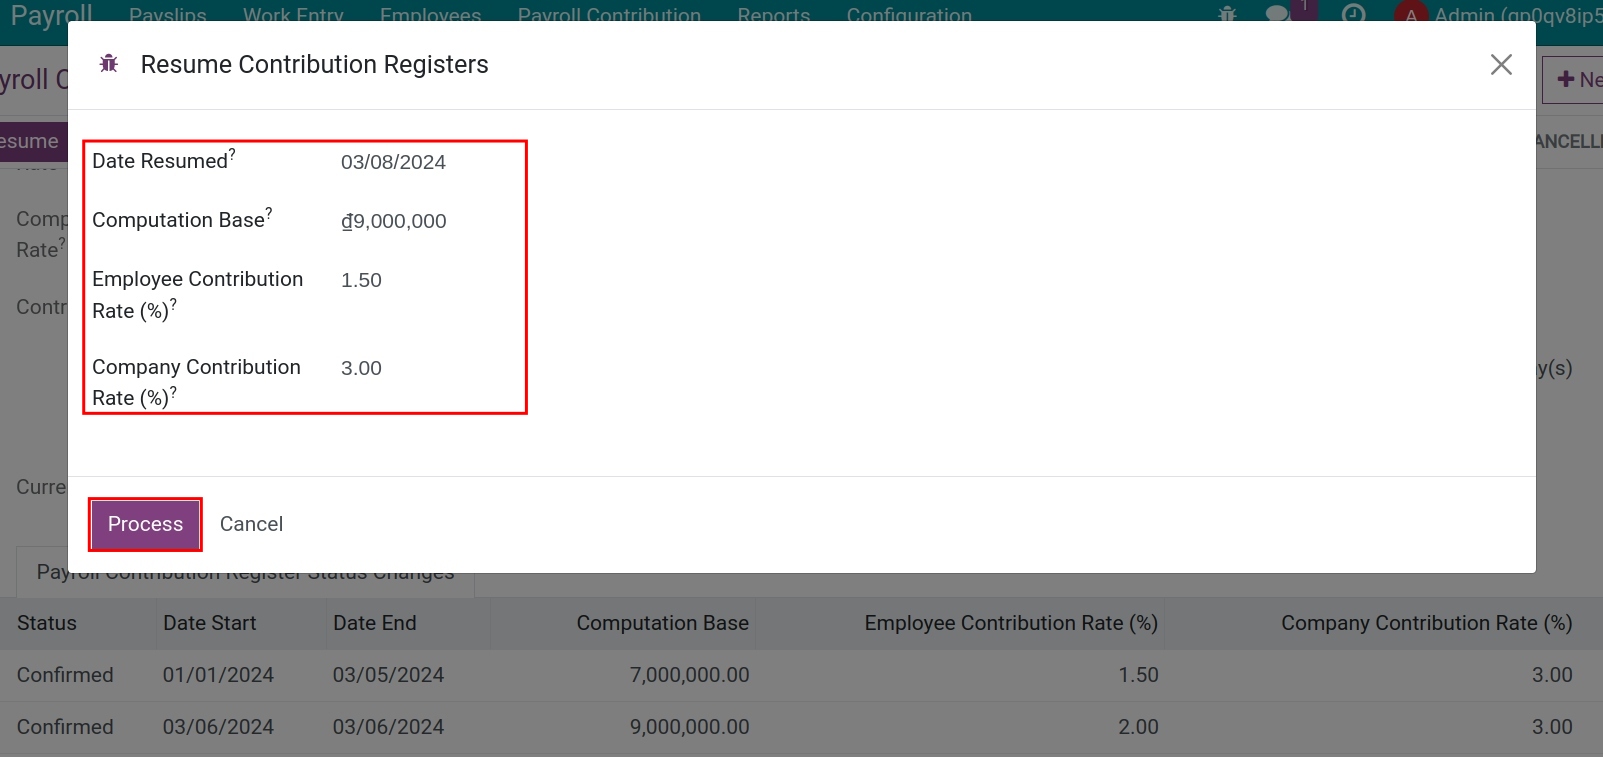The image size is (1603, 757).
Task: Show tooltip for Date Resumed help mark
Action: (233, 154)
